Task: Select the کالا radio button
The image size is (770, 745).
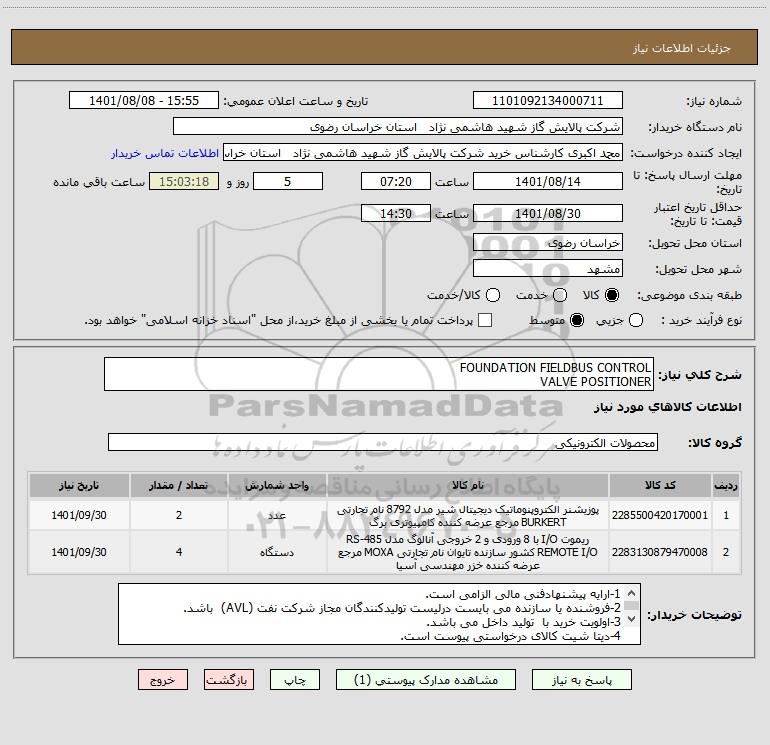Action: tap(612, 295)
